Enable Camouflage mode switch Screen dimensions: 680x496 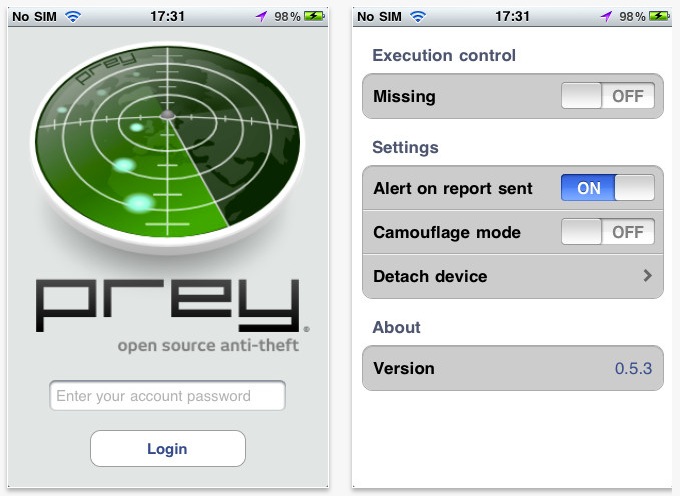point(608,232)
